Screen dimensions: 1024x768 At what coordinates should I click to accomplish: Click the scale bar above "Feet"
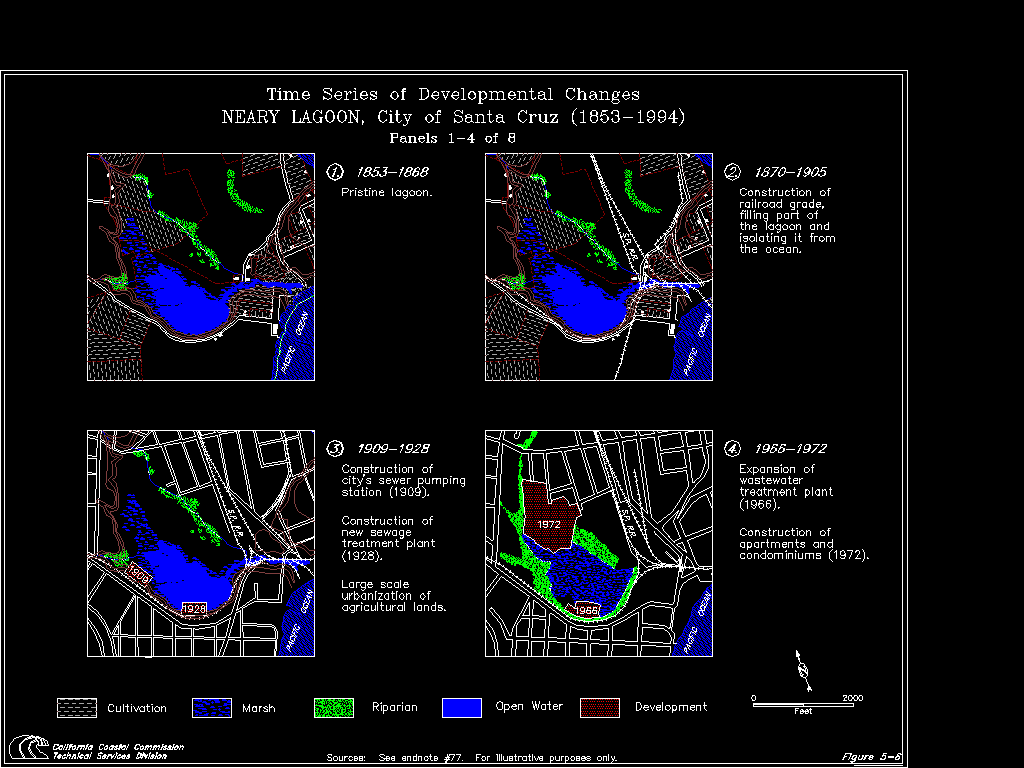tap(803, 705)
